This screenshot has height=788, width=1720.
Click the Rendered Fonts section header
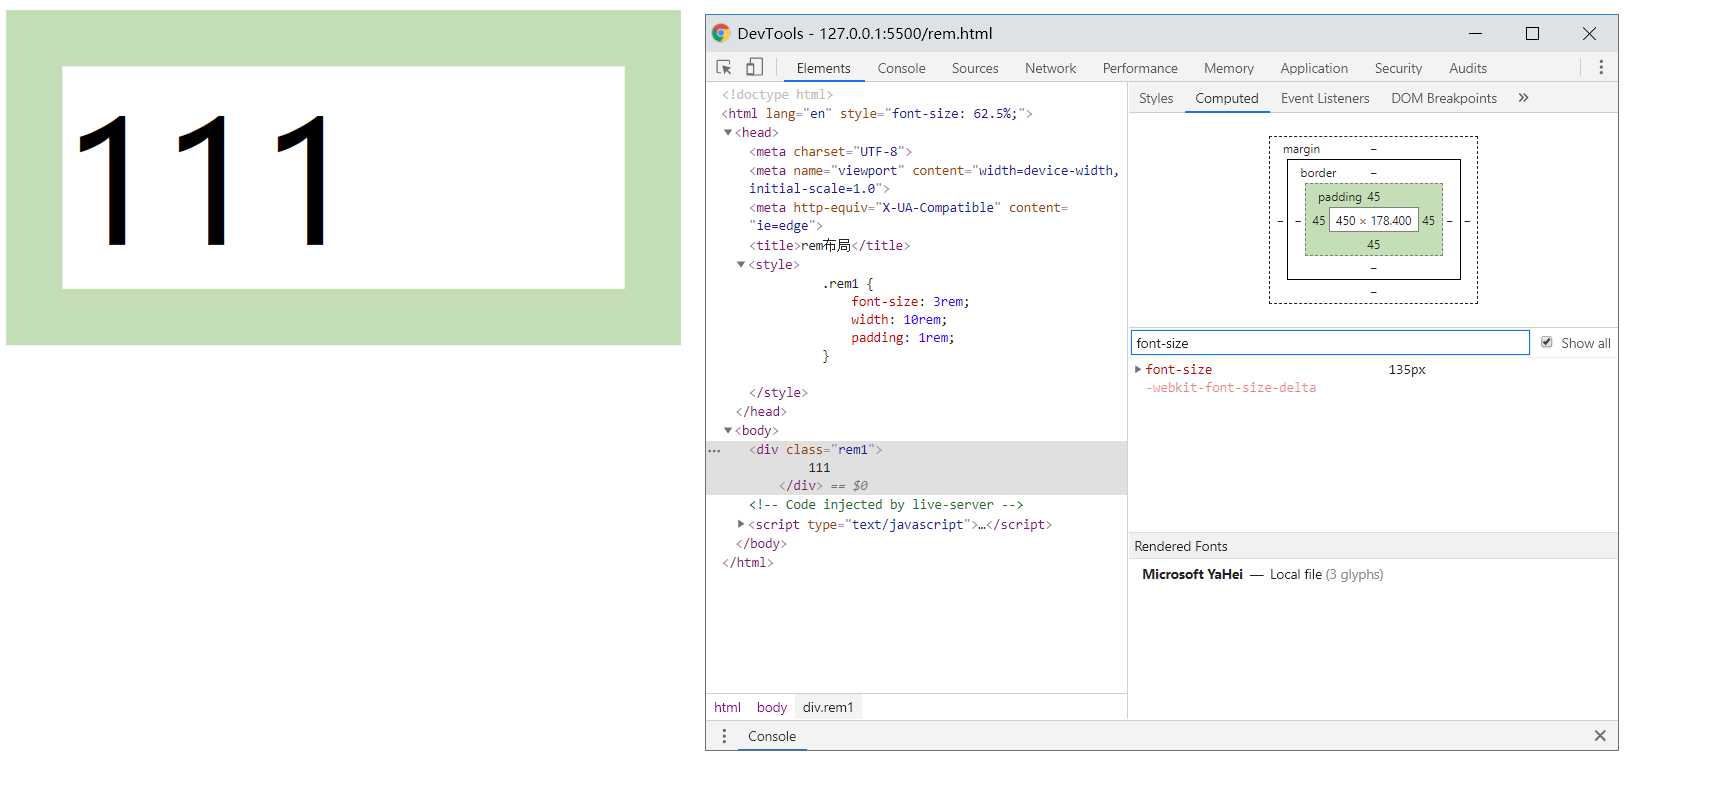coord(1373,546)
